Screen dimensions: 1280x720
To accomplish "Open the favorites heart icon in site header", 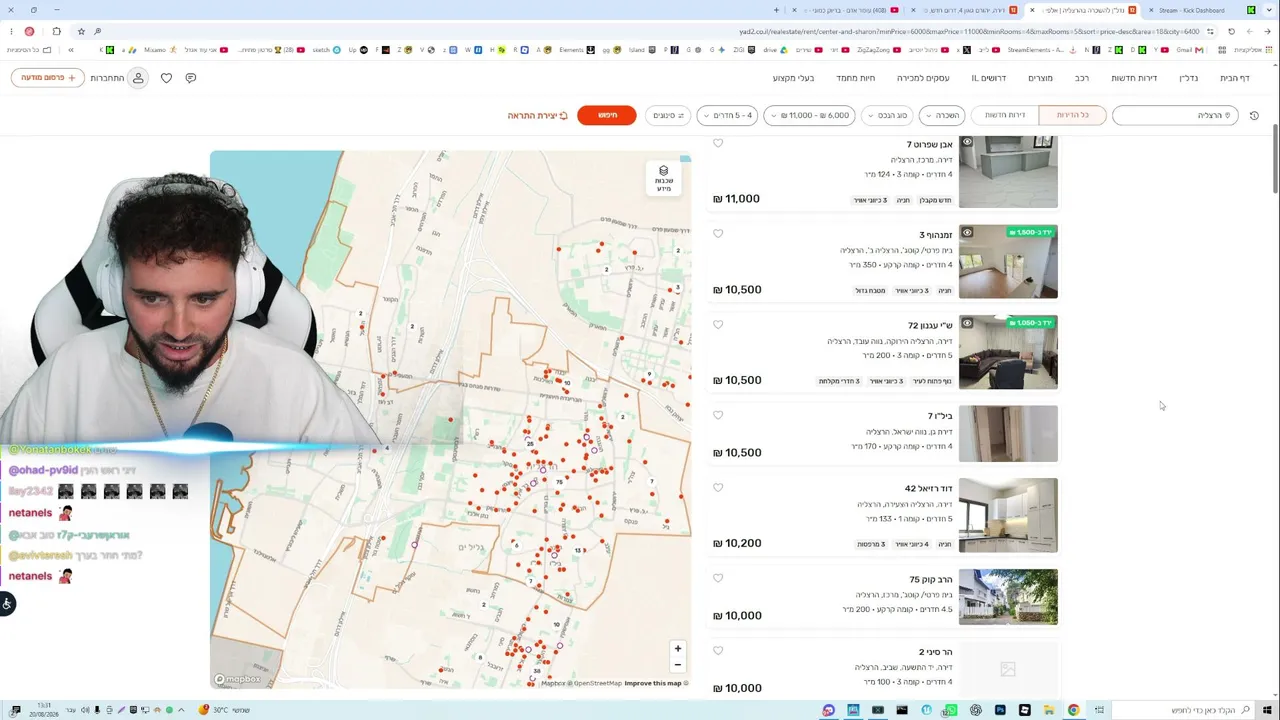I will coord(166,78).
